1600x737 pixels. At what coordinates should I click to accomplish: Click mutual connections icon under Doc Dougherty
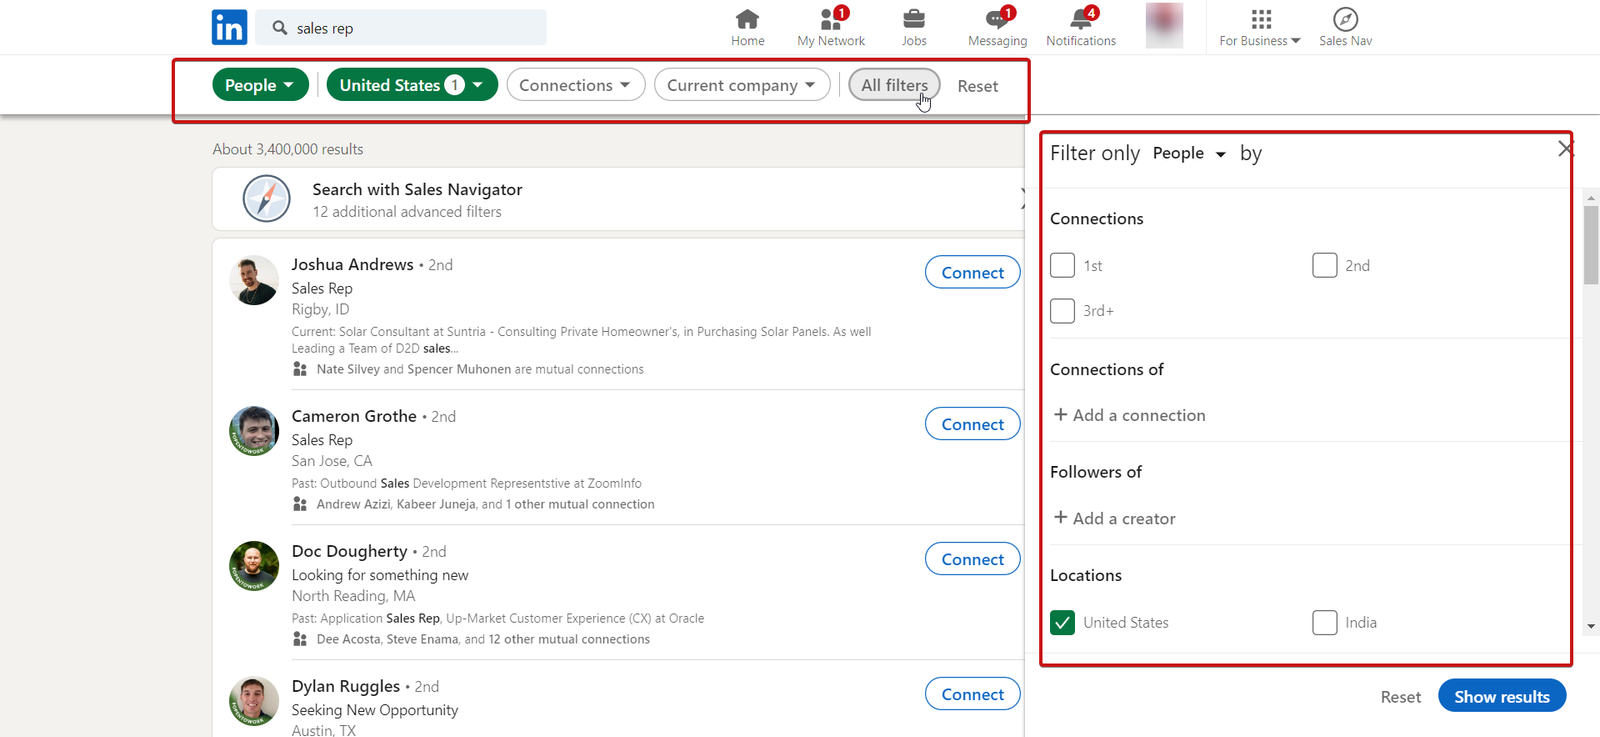[299, 639]
